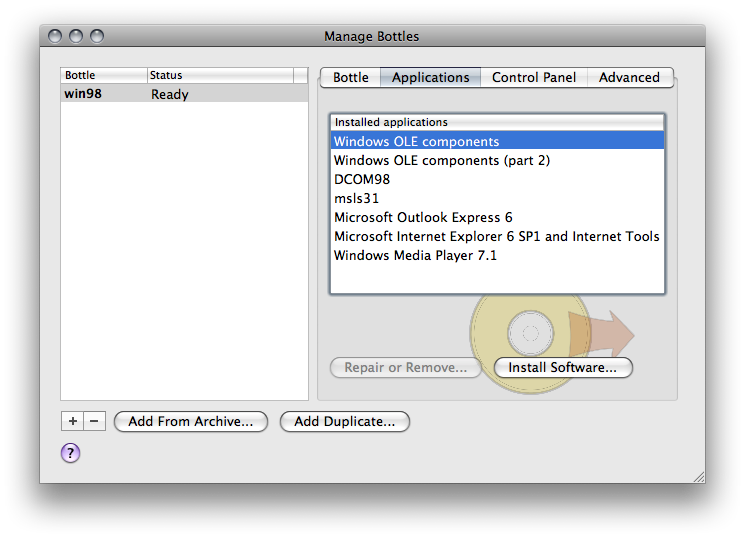Select the Applications tab

[430, 77]
